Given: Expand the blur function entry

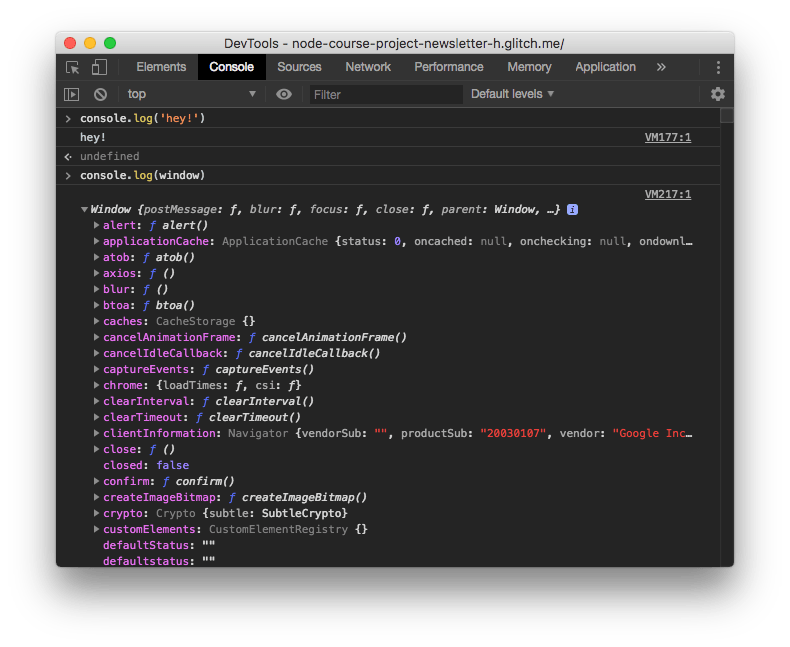Looking at the screenshot, I should [x=96, y=289].
